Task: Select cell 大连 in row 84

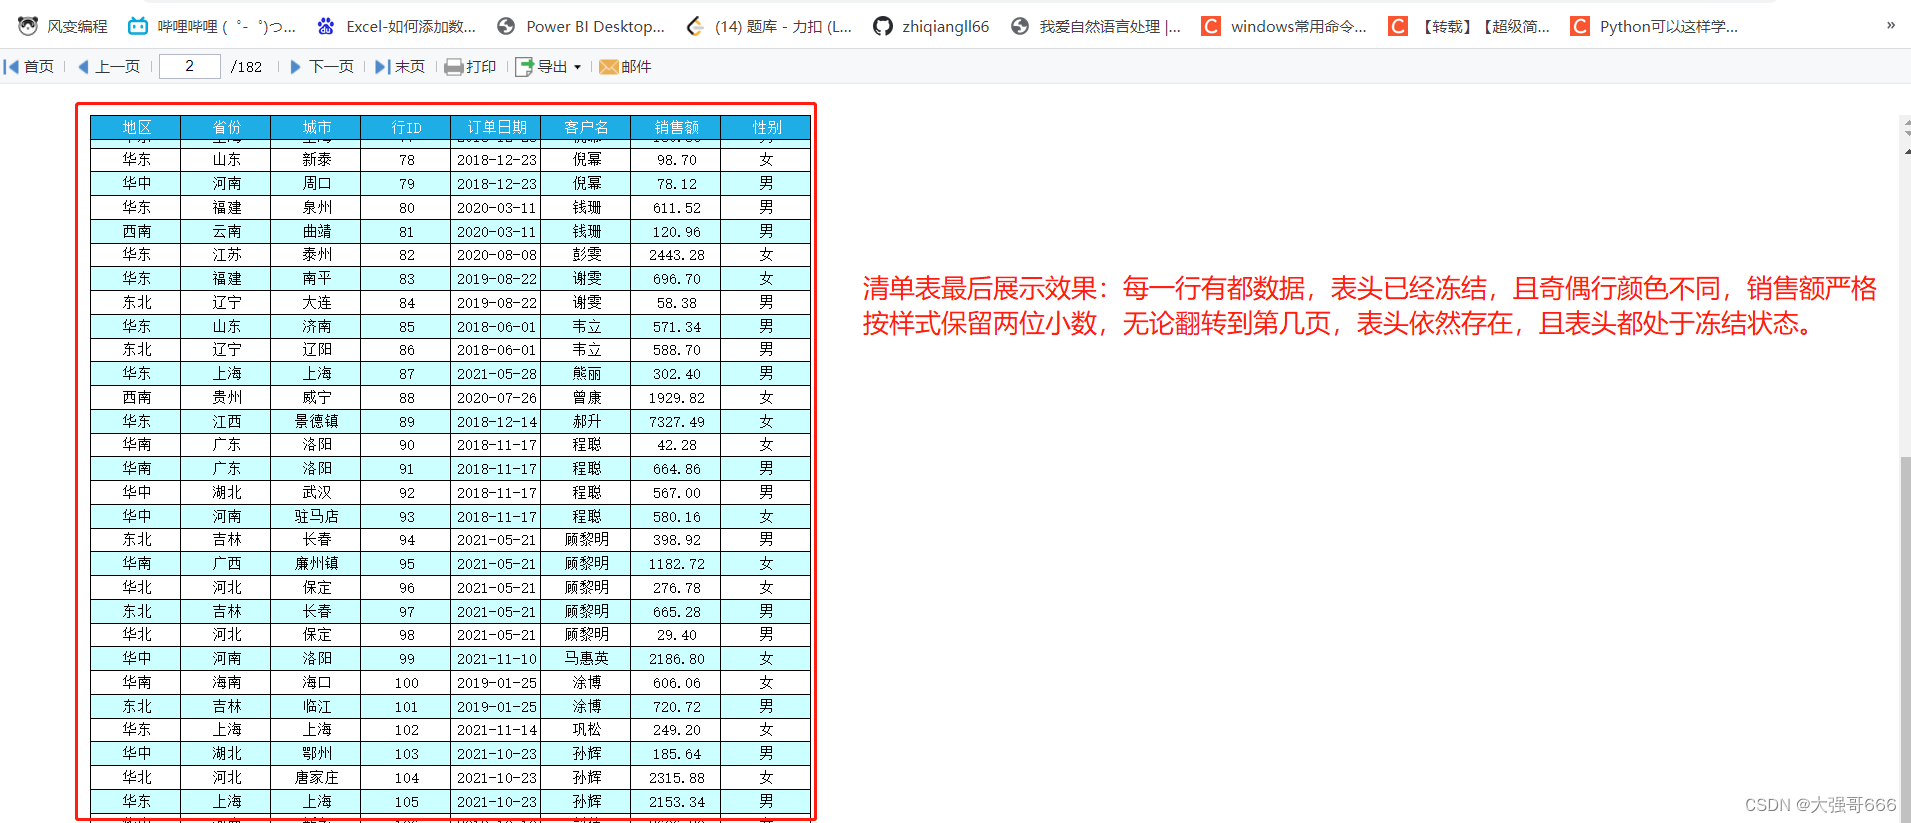Action: click(316, 303)
